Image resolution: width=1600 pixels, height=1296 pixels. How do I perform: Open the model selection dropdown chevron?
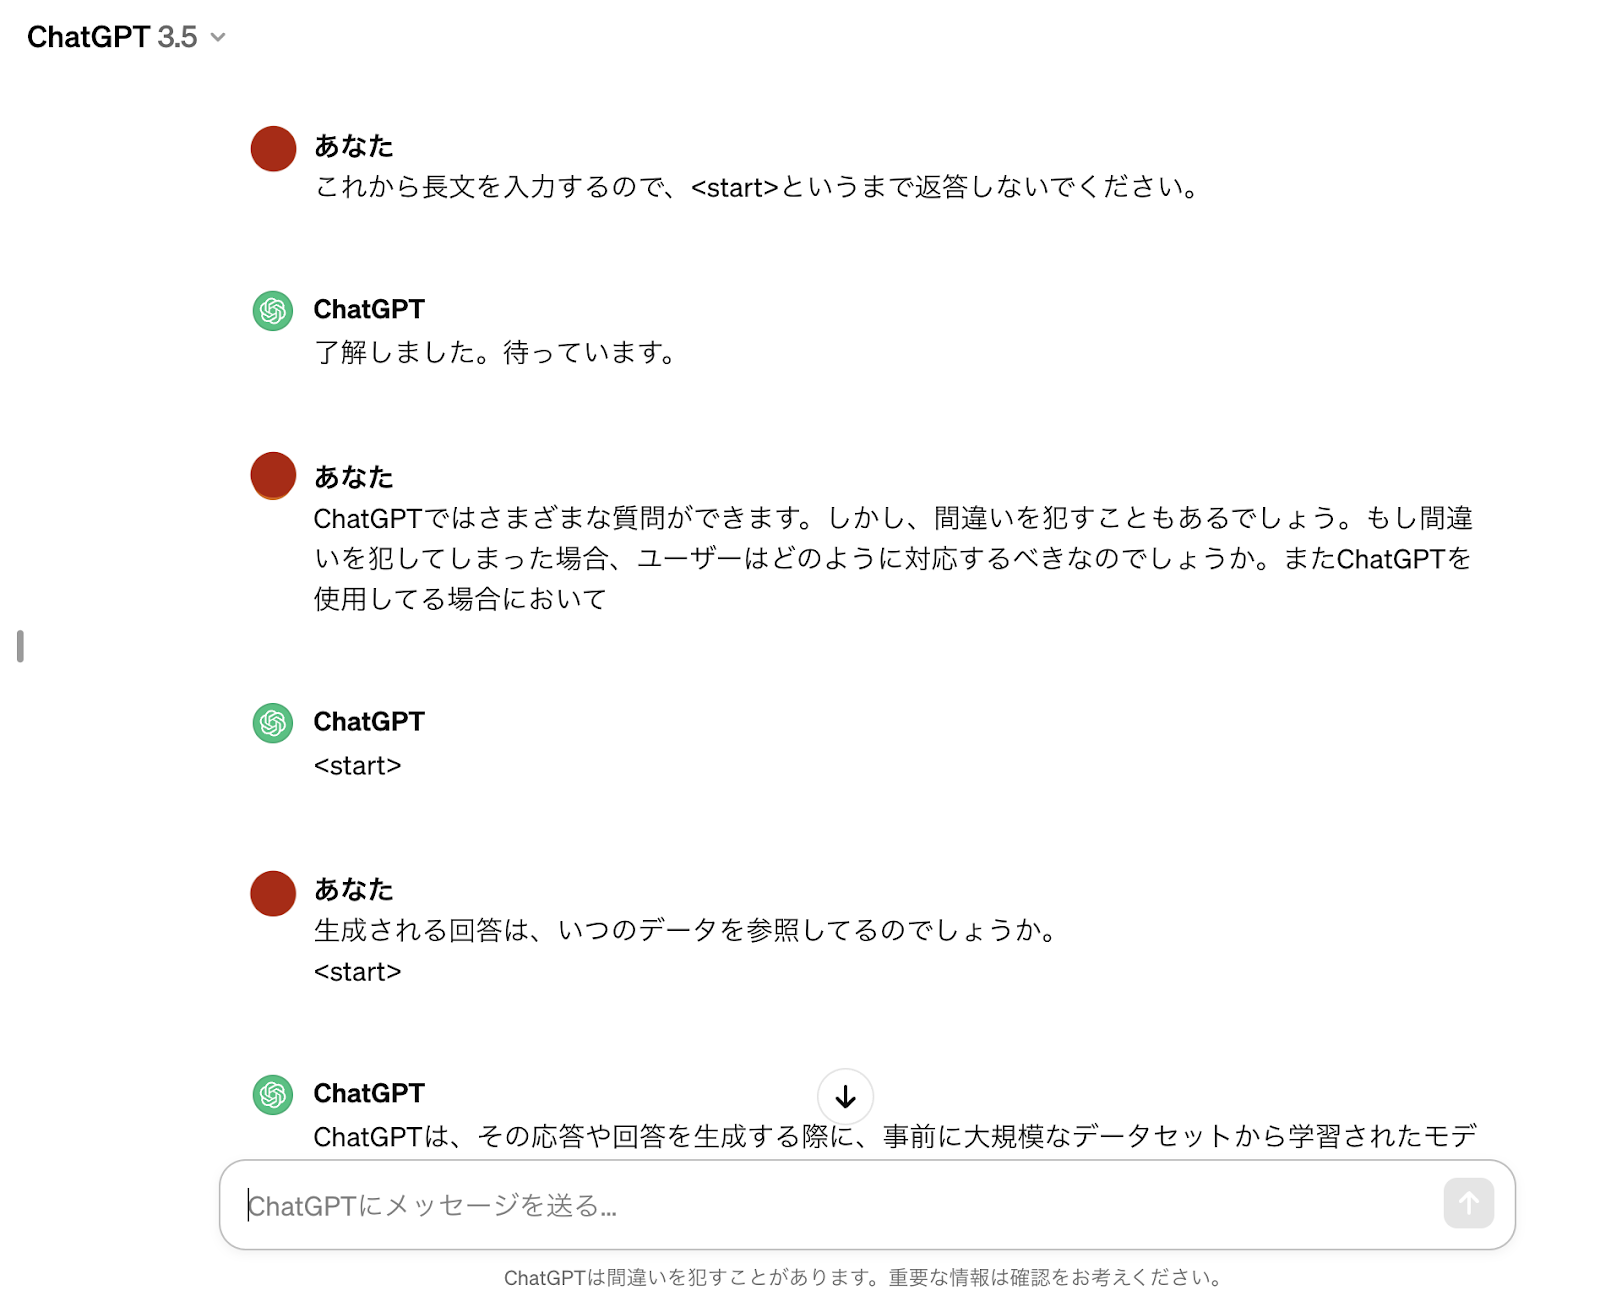click(216, 38)
